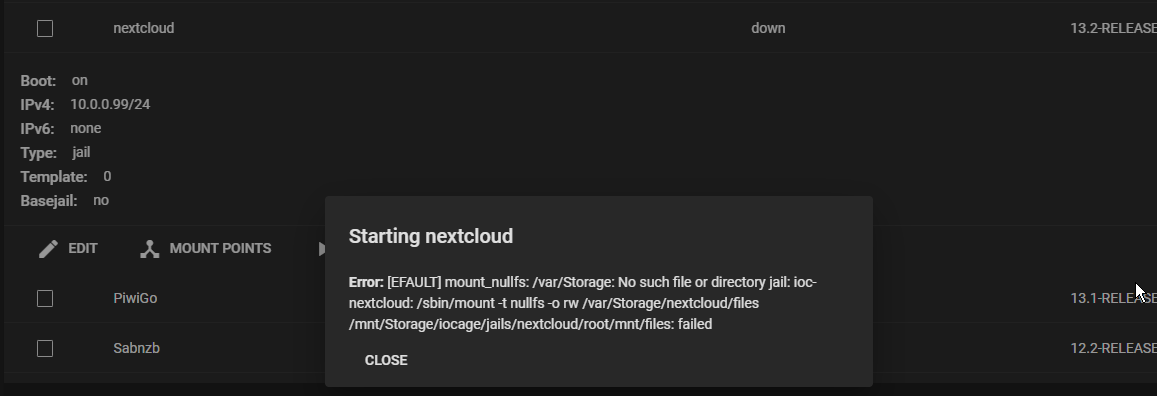The width and height of the screenshot is (1157, 396).
Task: Close the Starting nextcloud error dialog
Action: click(x=386, y=360)
